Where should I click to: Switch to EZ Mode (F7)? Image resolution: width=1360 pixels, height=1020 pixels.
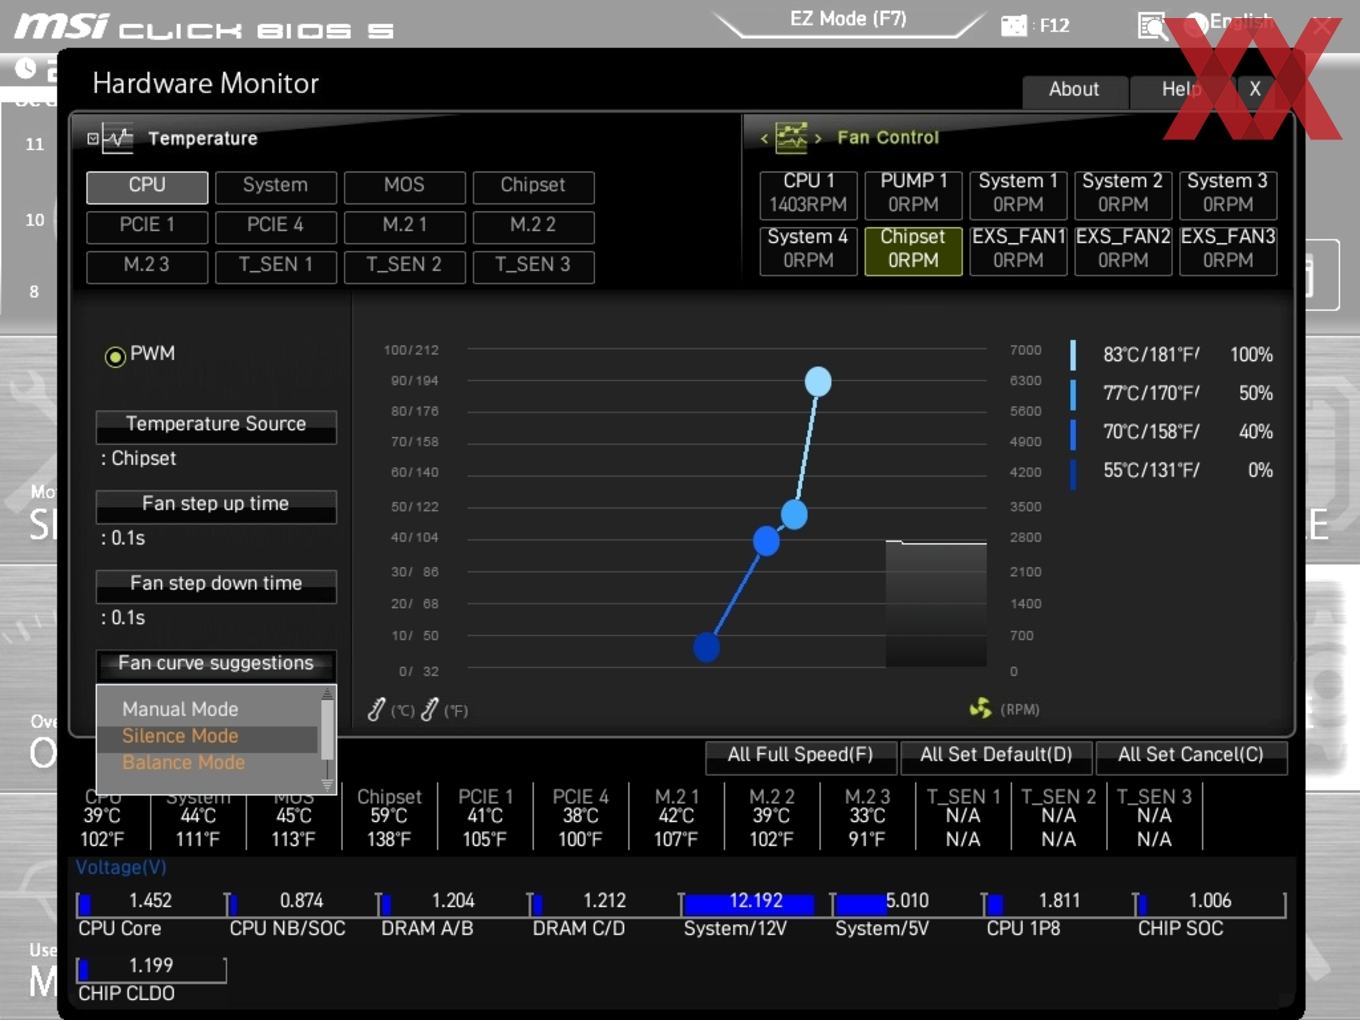(848, 19)
